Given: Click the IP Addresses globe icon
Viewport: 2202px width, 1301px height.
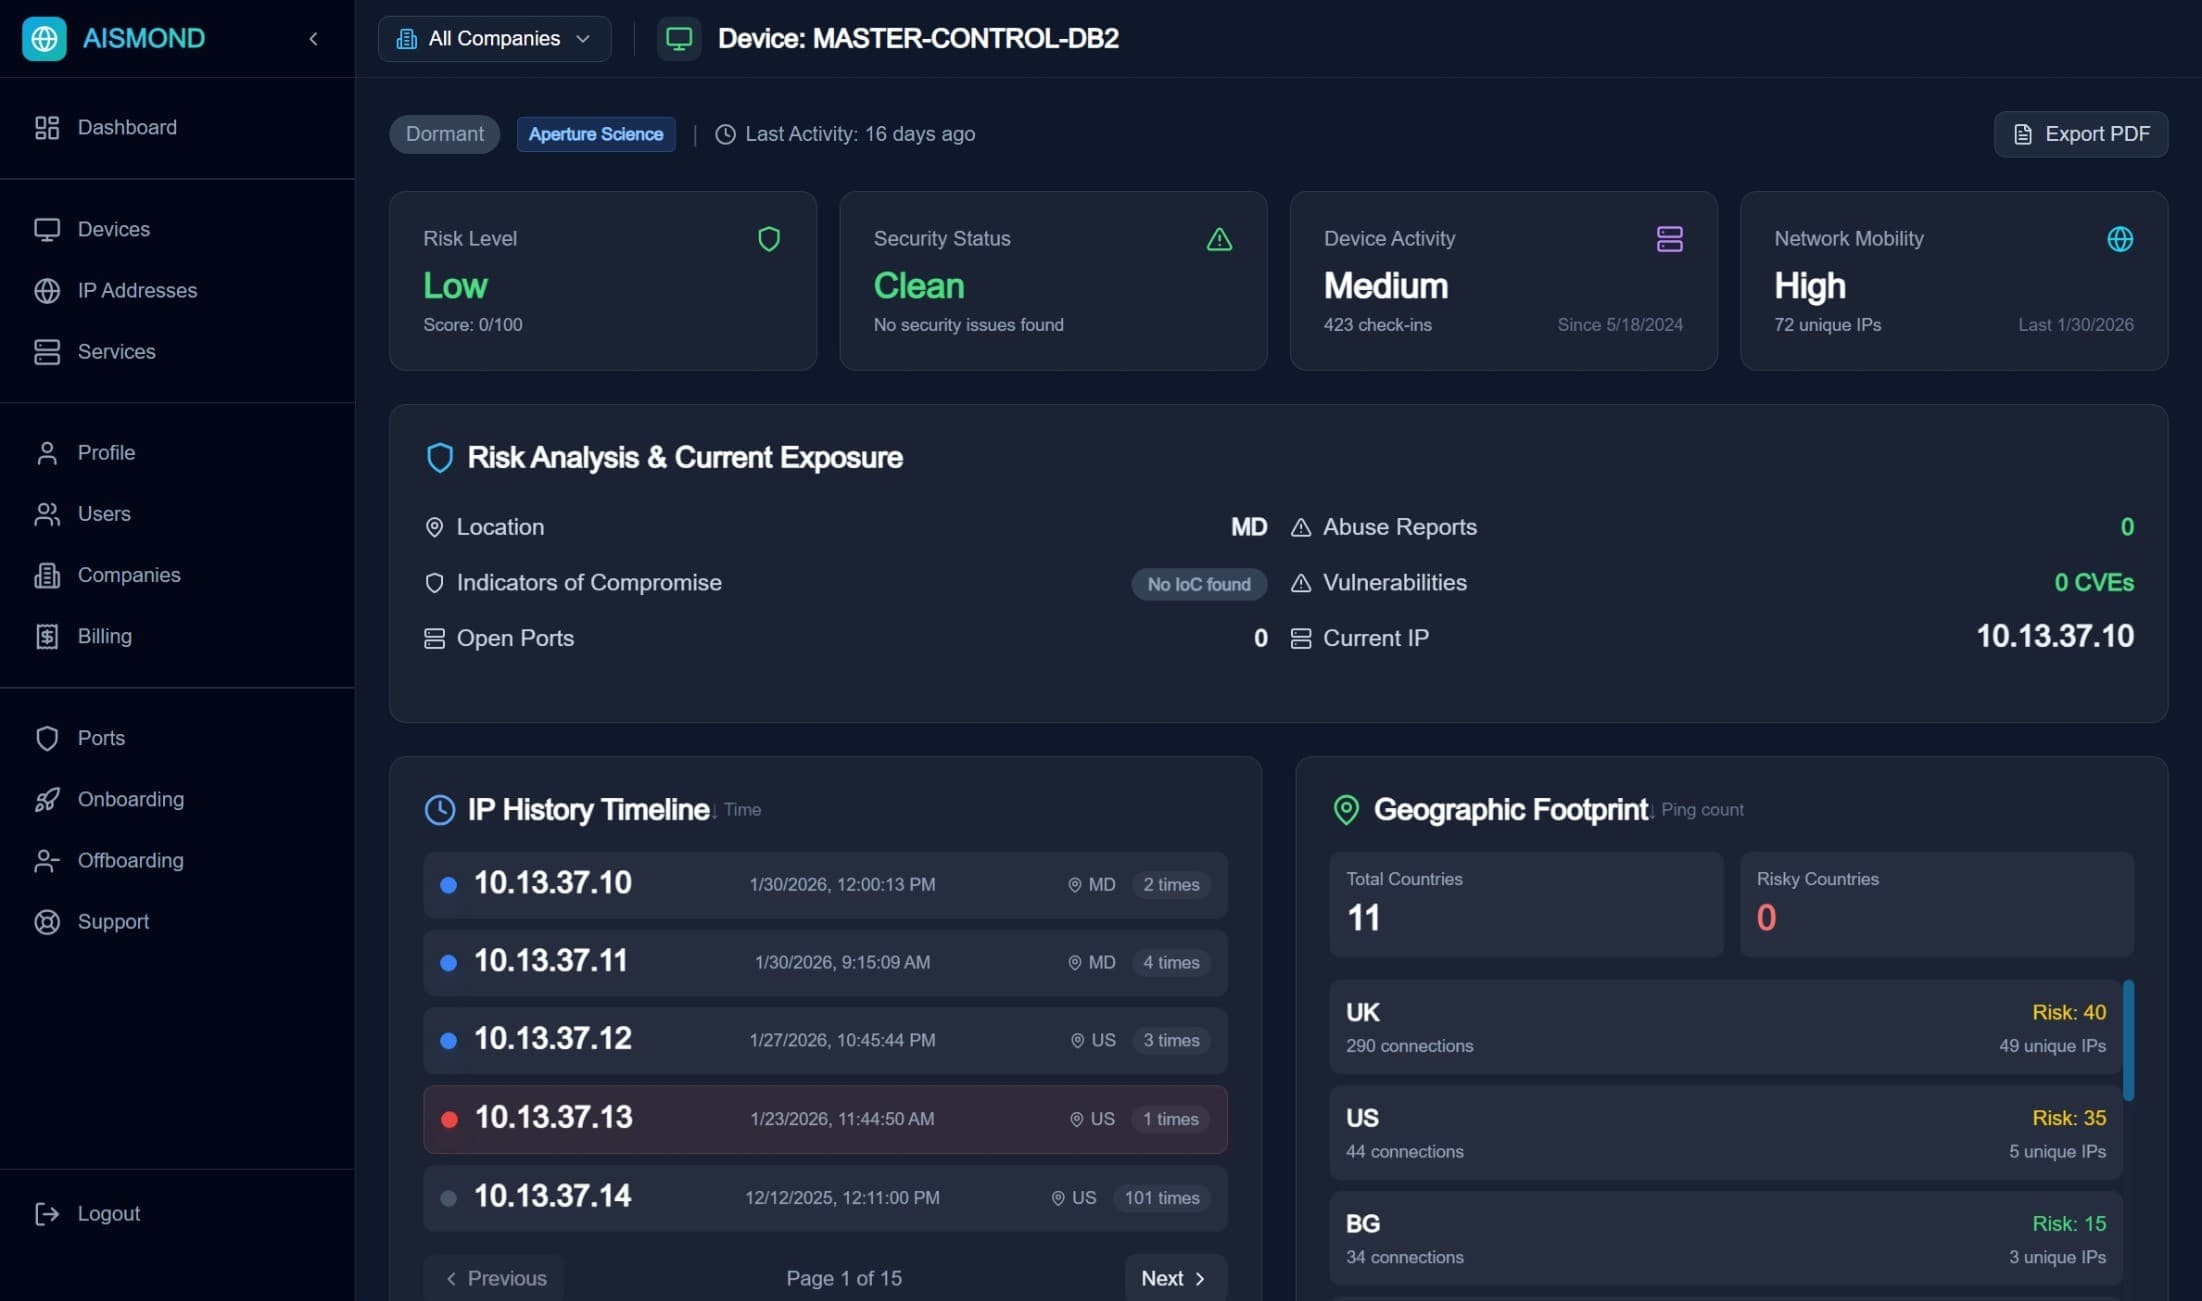Looking at the screenshot, I should pyautogui.click(x=47, y=290).
